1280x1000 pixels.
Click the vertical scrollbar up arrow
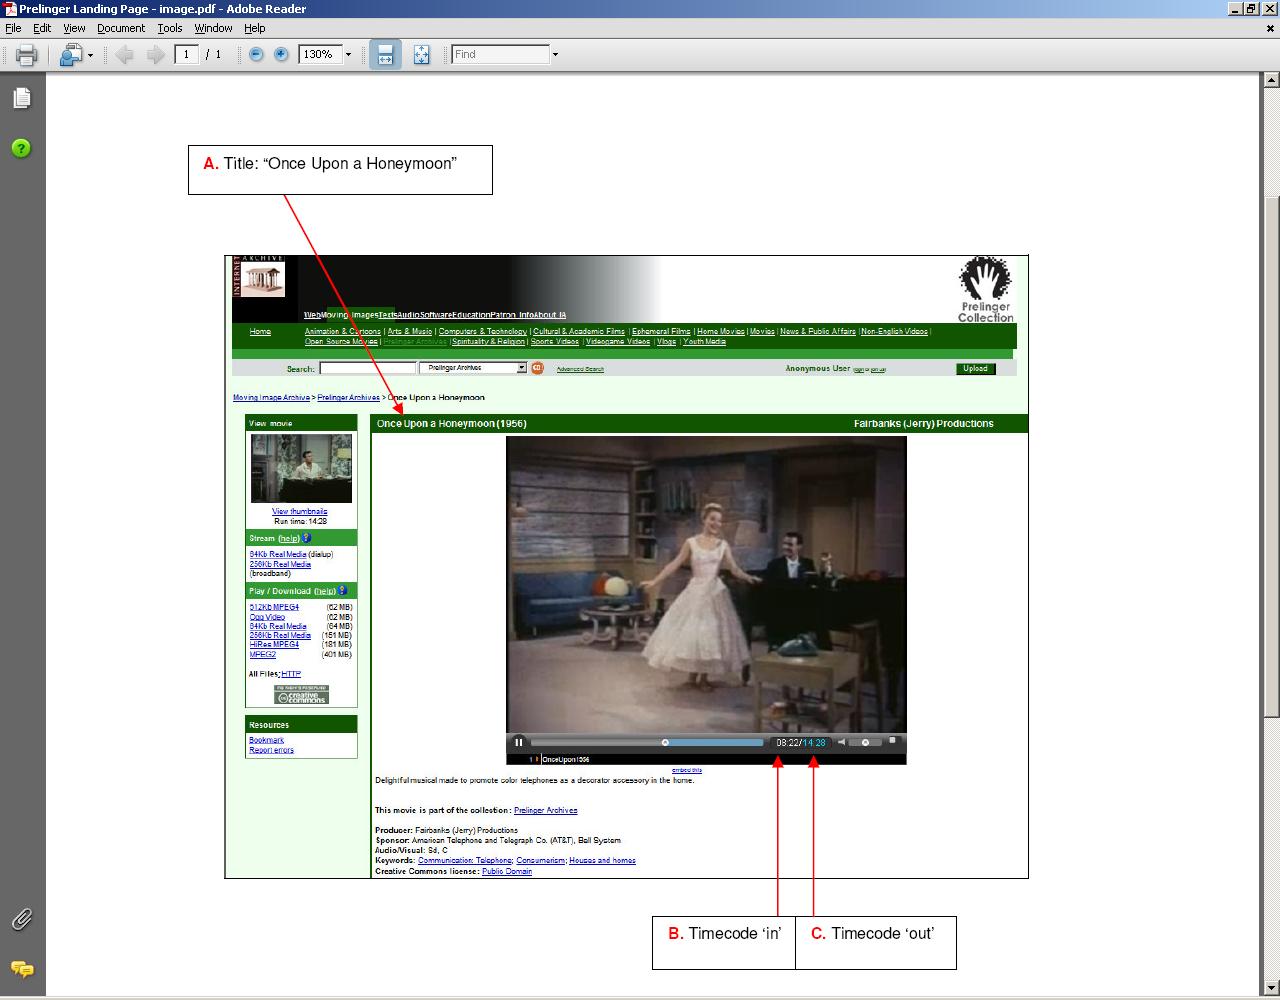tap(1271, 79)
